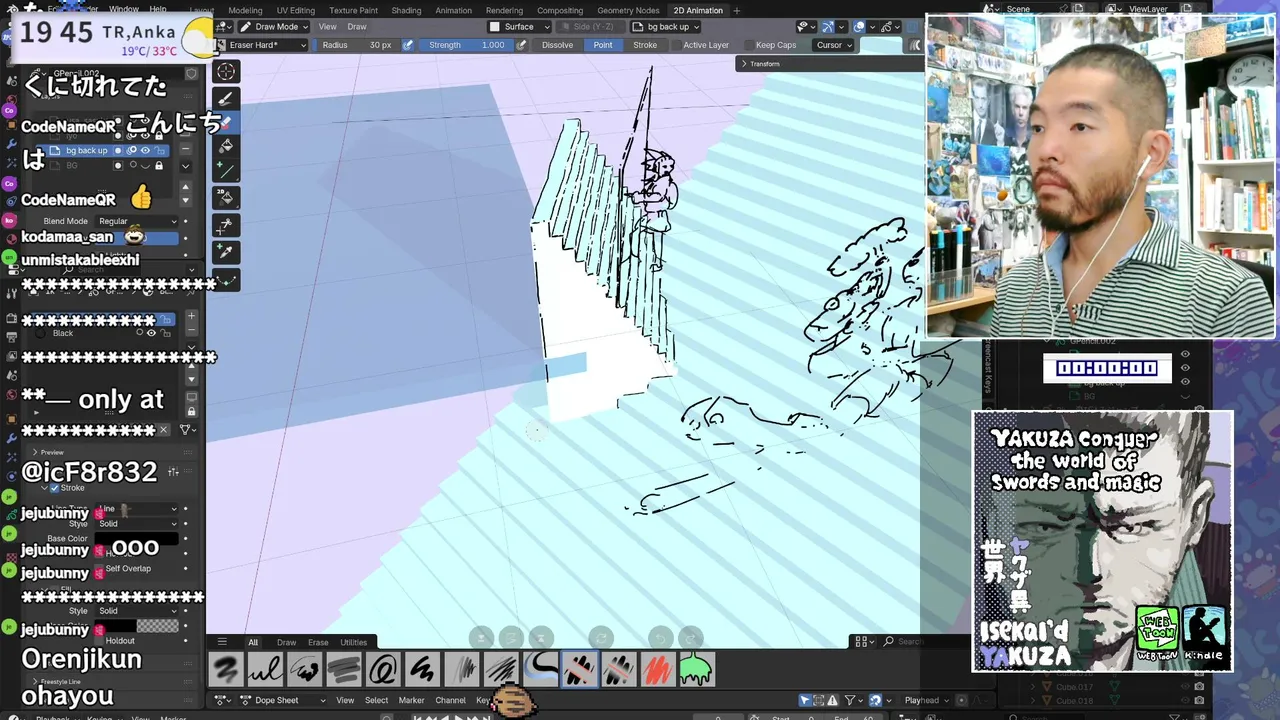Select the Draw brush tool

(x=226, y=98)
